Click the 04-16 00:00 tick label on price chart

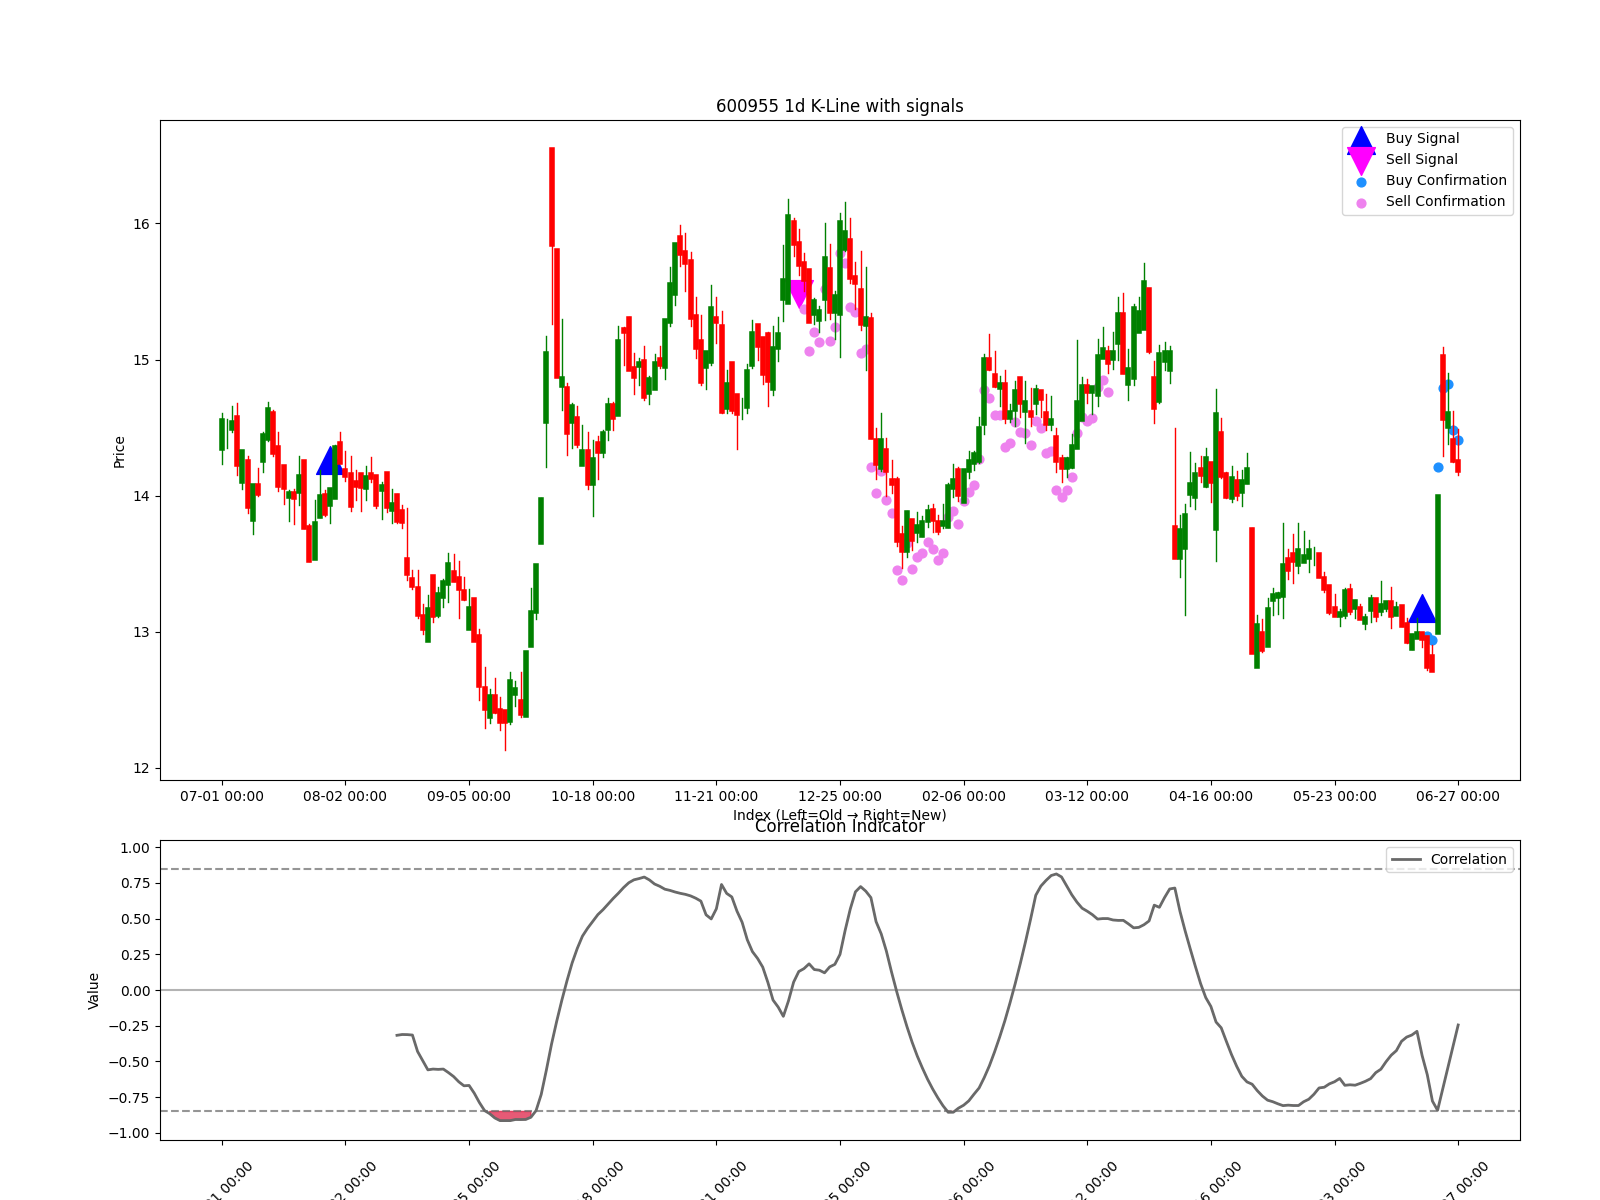pos(1211,796)
